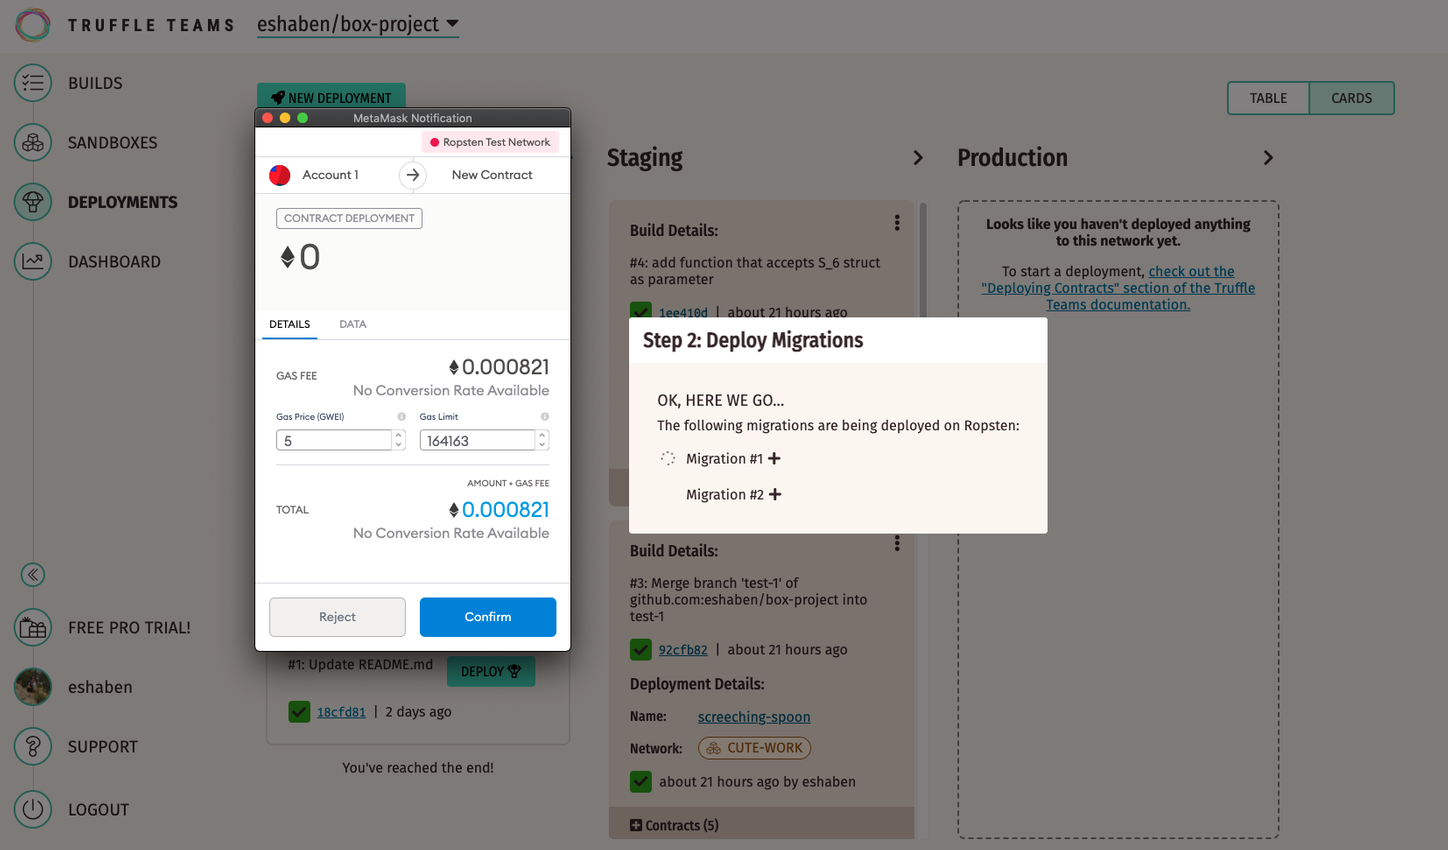Select the DETAILS tab in MetaMask
Screen dimensions: 1448x850
pyautogui.click(x=290, y=324)
